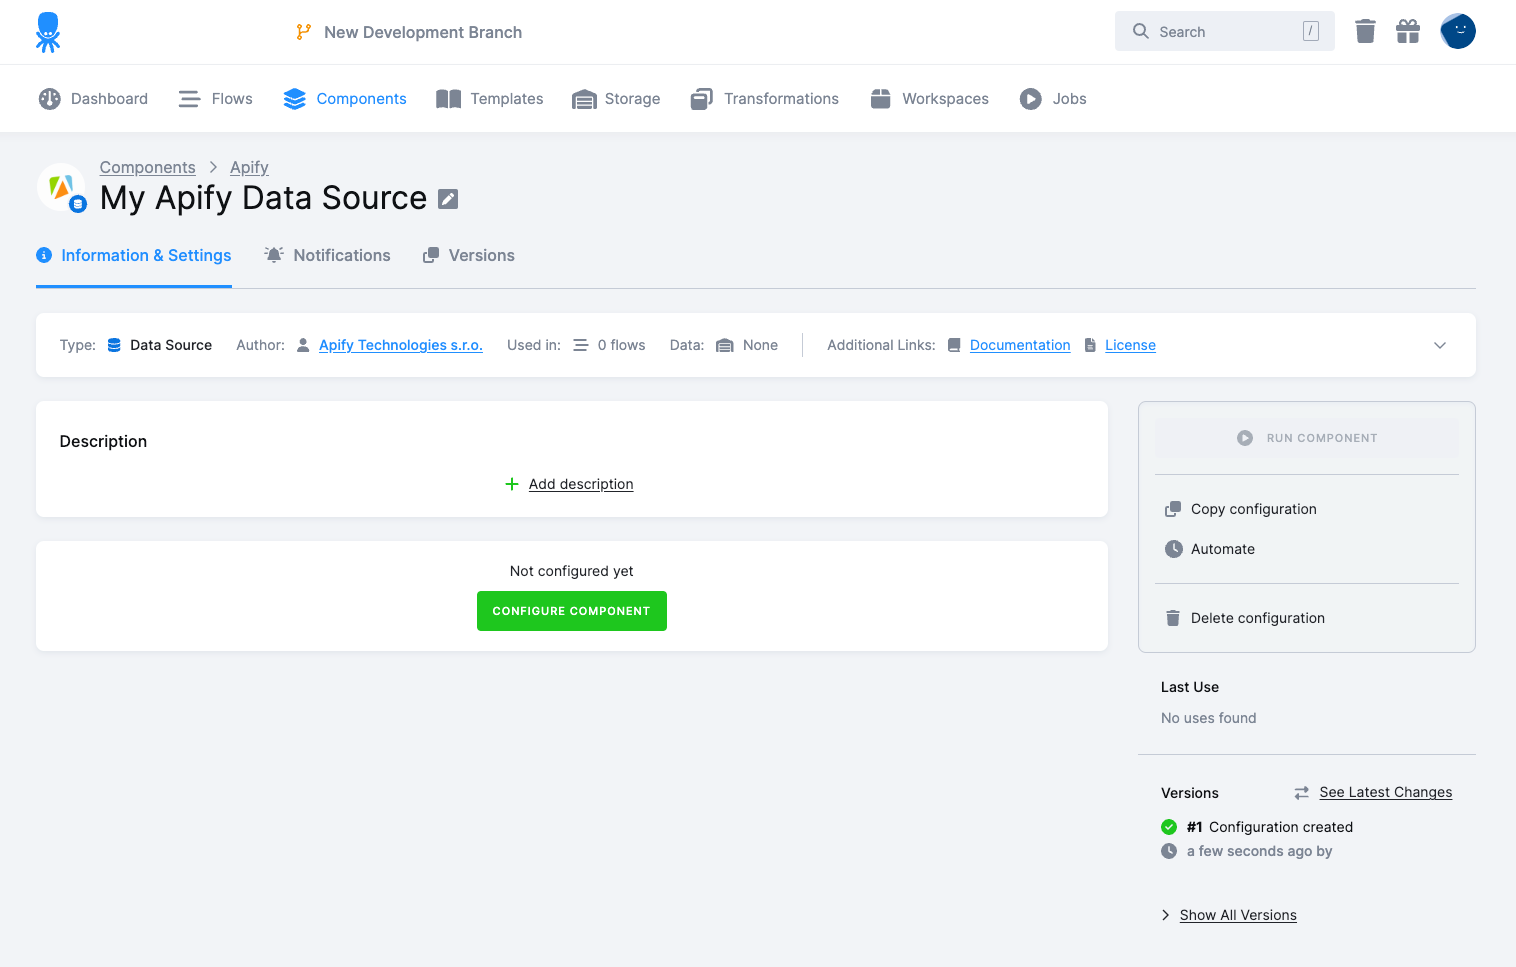Select the Dashboard gauge icon

49,98
